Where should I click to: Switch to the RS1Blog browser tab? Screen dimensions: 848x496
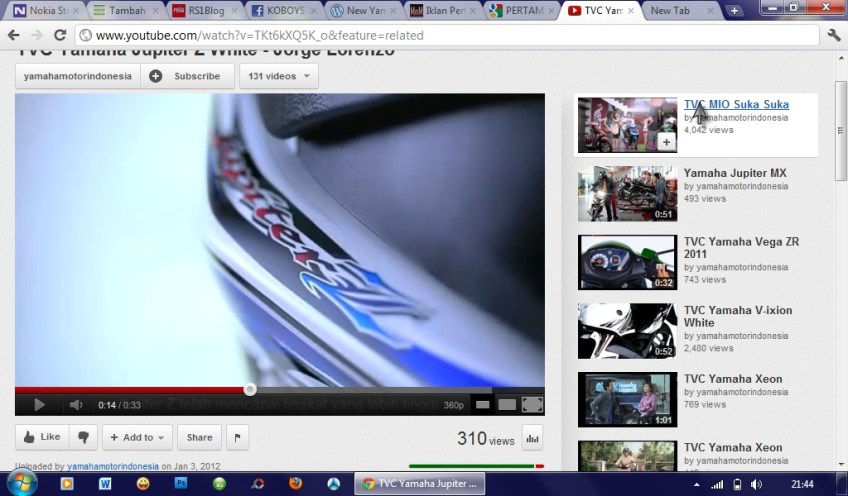click(x=199, y=11)
